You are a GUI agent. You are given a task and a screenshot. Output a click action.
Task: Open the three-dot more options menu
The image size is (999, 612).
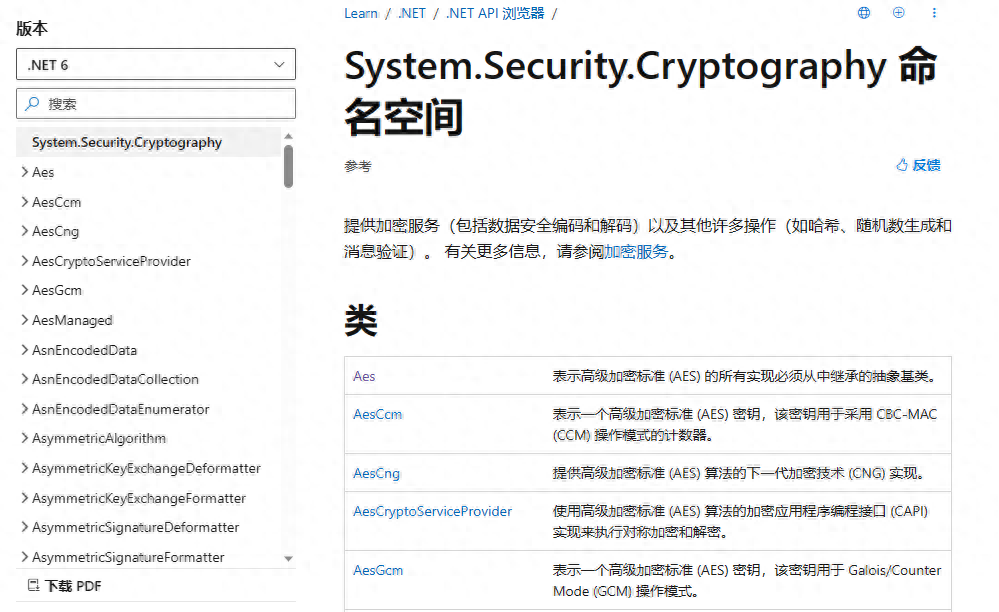[x=934, y=13]
